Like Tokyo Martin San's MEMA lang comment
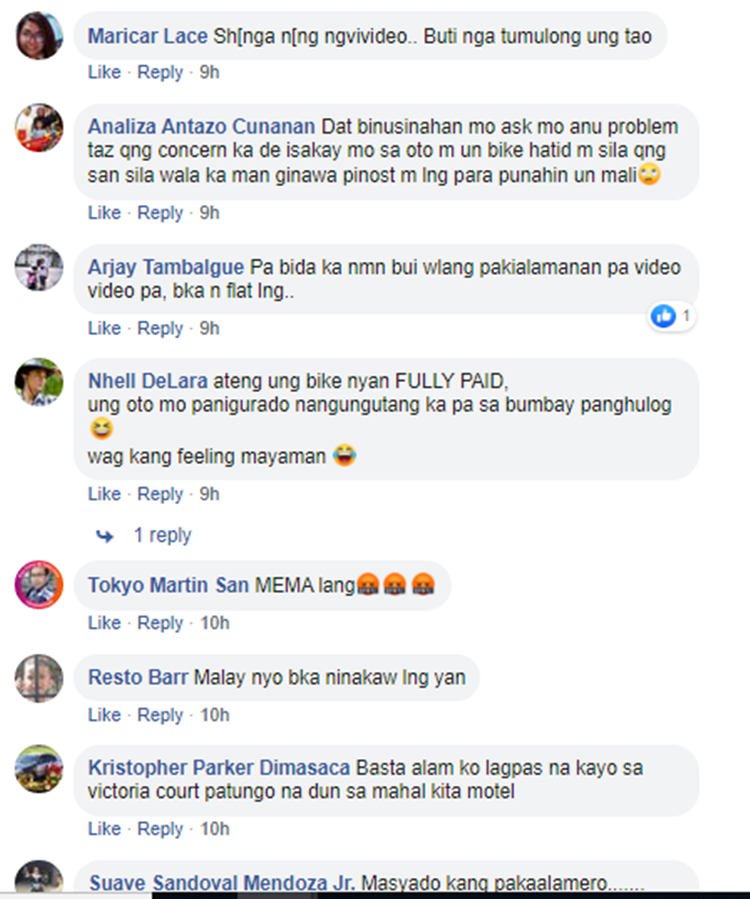The image size is (750, 899). (104, 623)
